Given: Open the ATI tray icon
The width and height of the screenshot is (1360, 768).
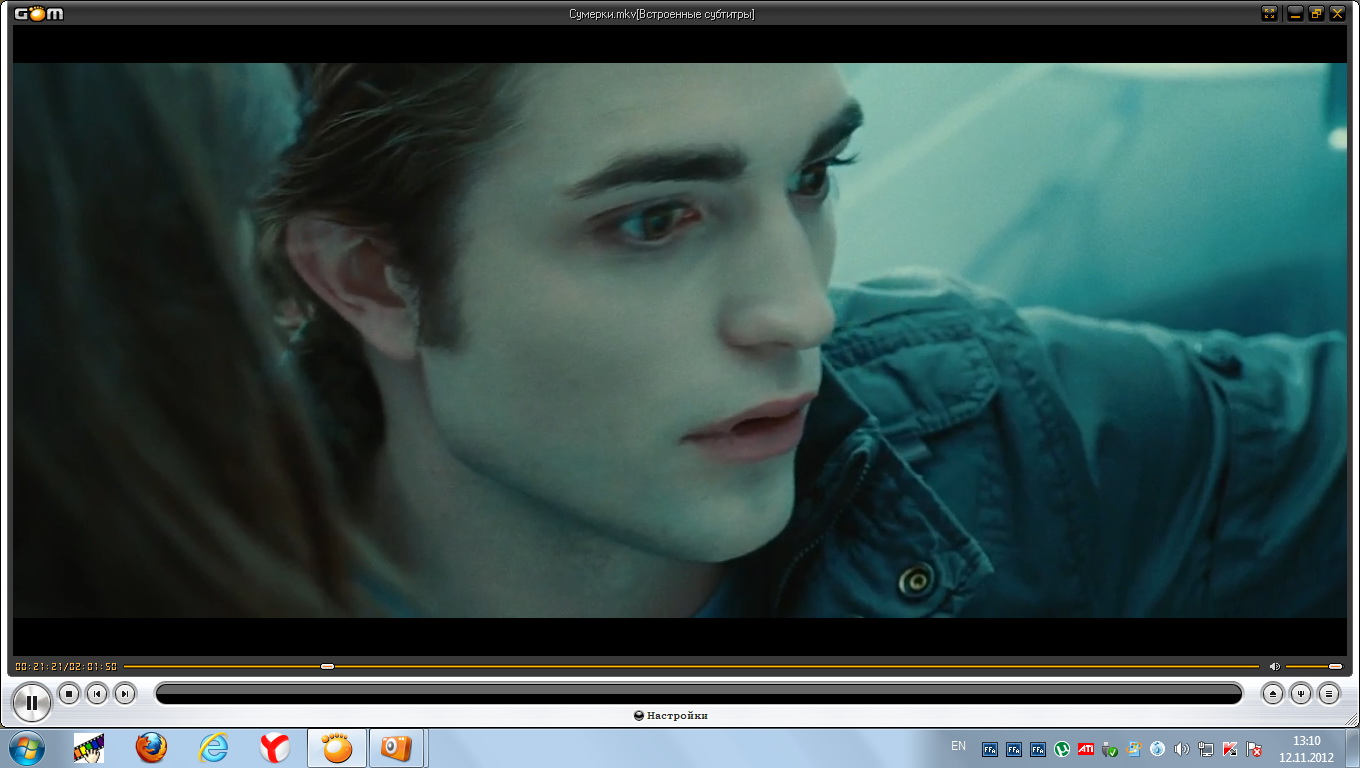Looking at the screenshot, I should coord(1086,749).
